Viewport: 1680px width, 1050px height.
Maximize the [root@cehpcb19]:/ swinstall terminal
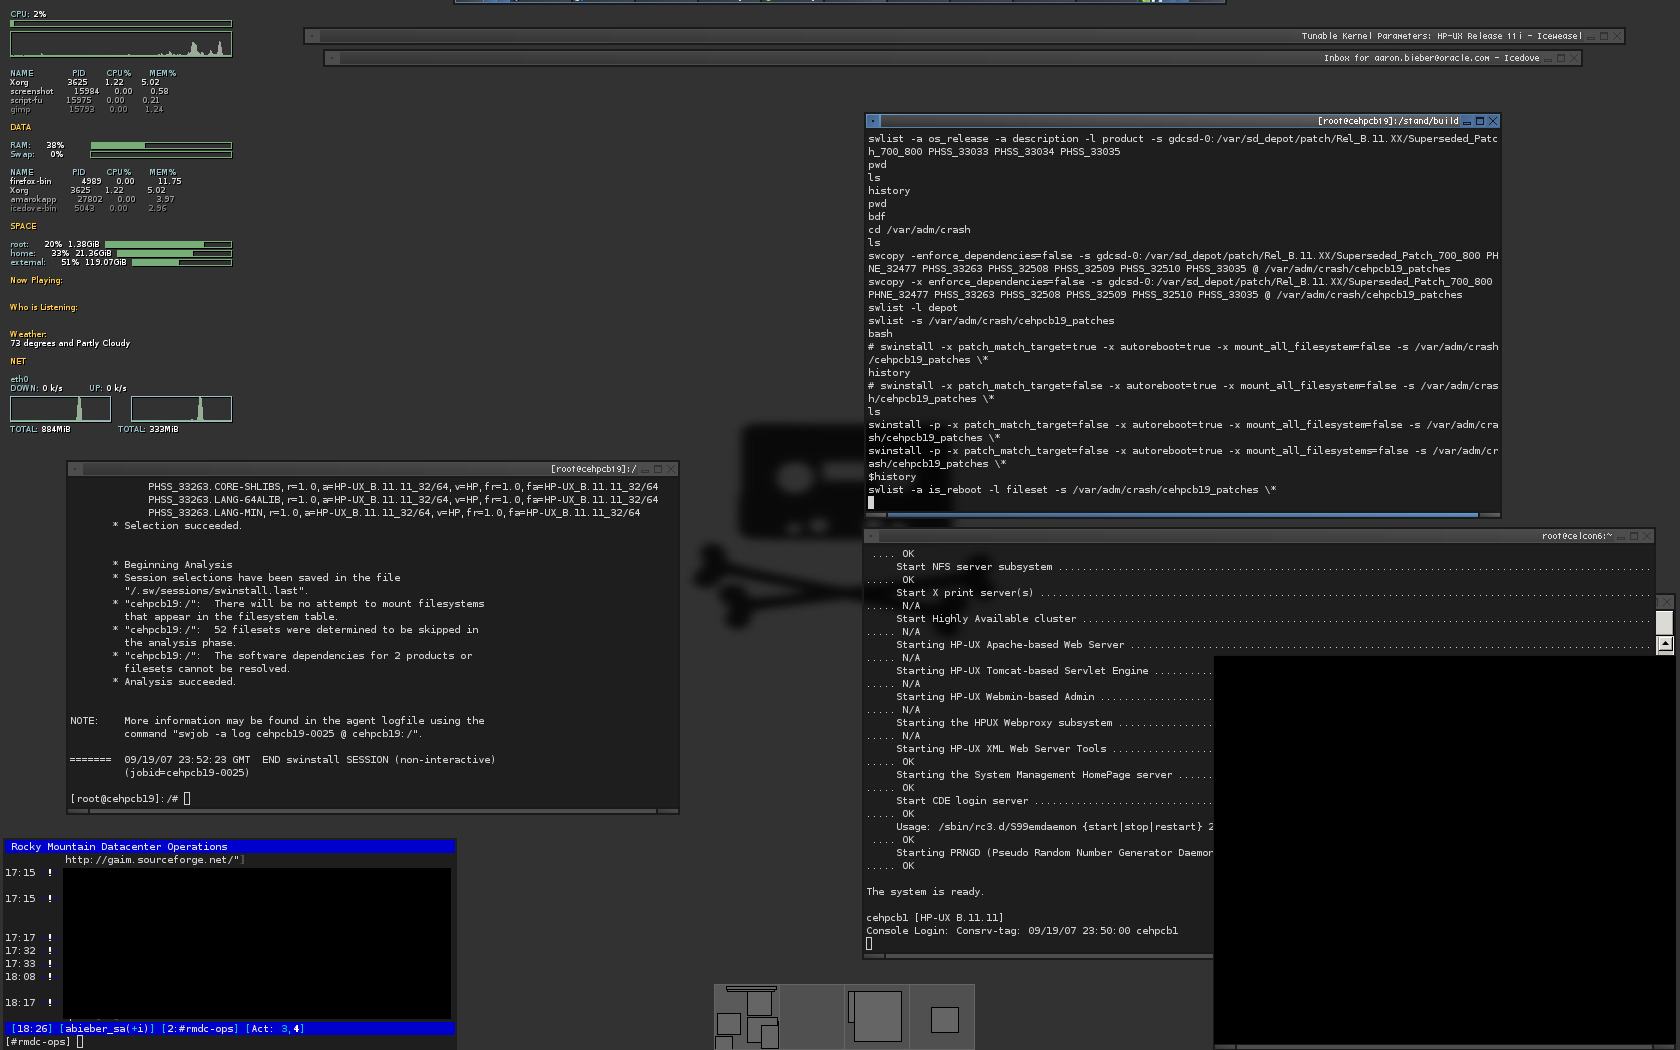(x=658, y=469)
